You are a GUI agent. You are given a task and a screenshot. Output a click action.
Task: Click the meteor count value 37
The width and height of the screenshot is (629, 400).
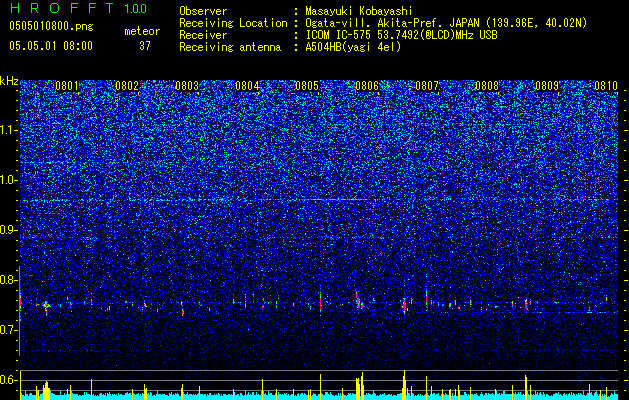145,46
